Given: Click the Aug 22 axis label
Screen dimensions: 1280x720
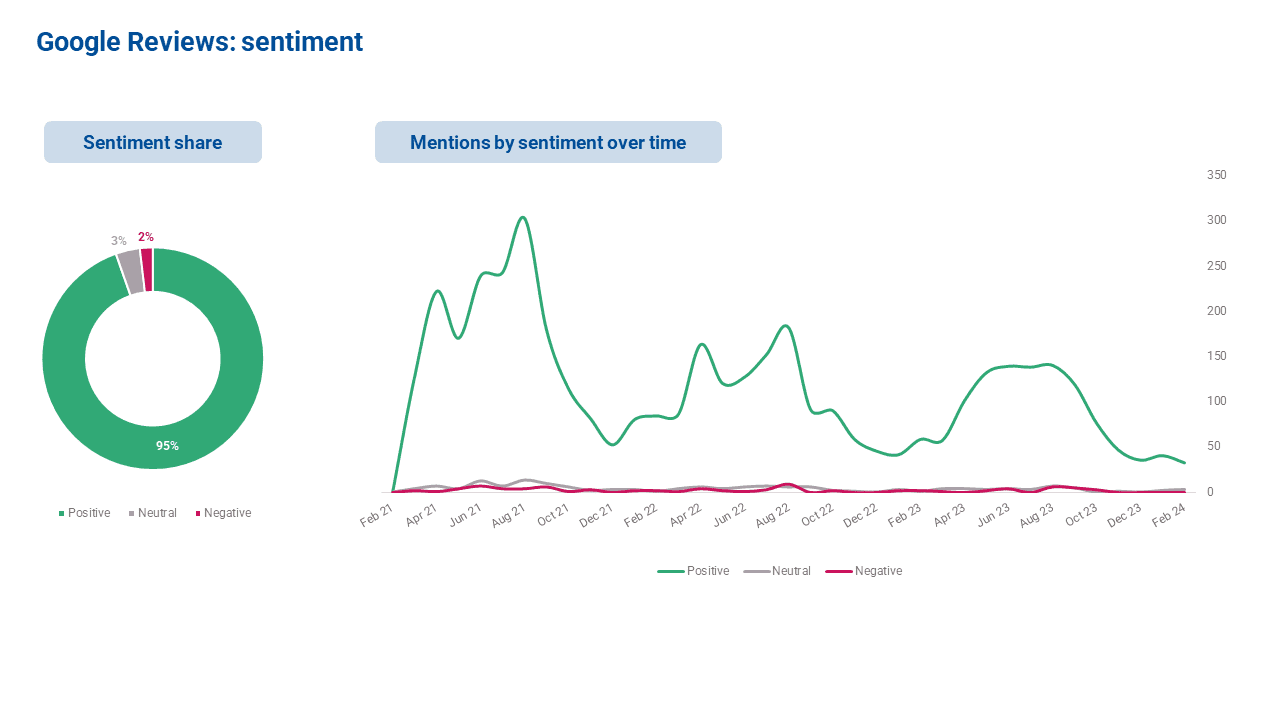Looking at the screenshot, I should [771, 516].
